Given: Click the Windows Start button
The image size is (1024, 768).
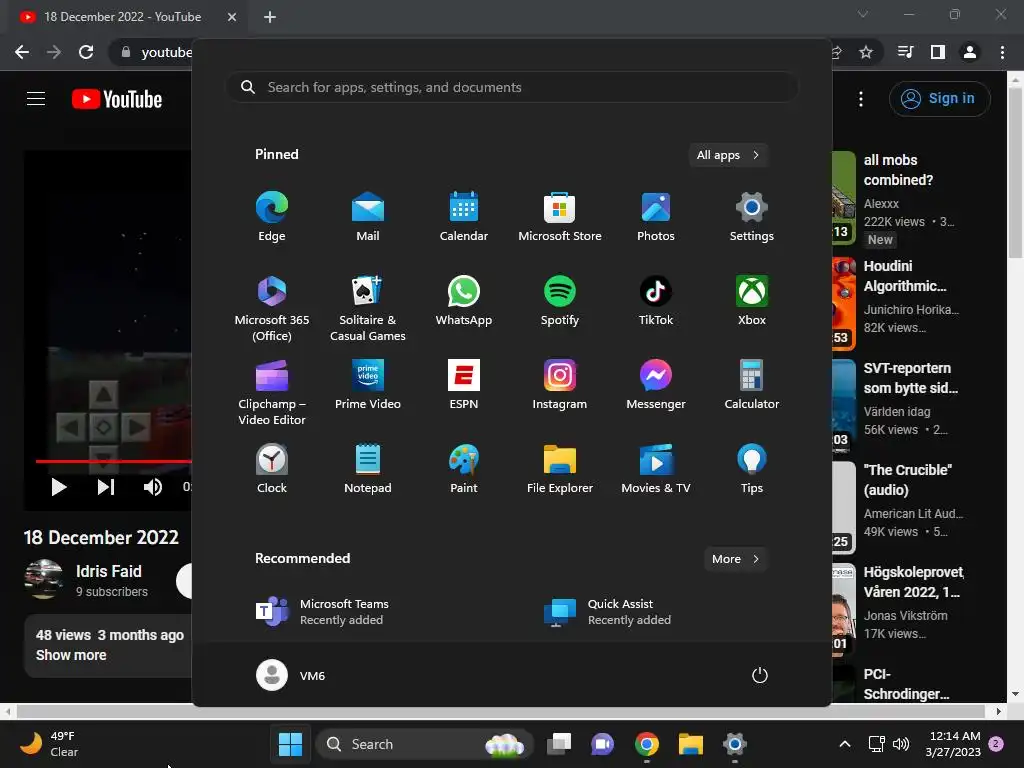Looking at the screenshot, I should coord(291,744).
